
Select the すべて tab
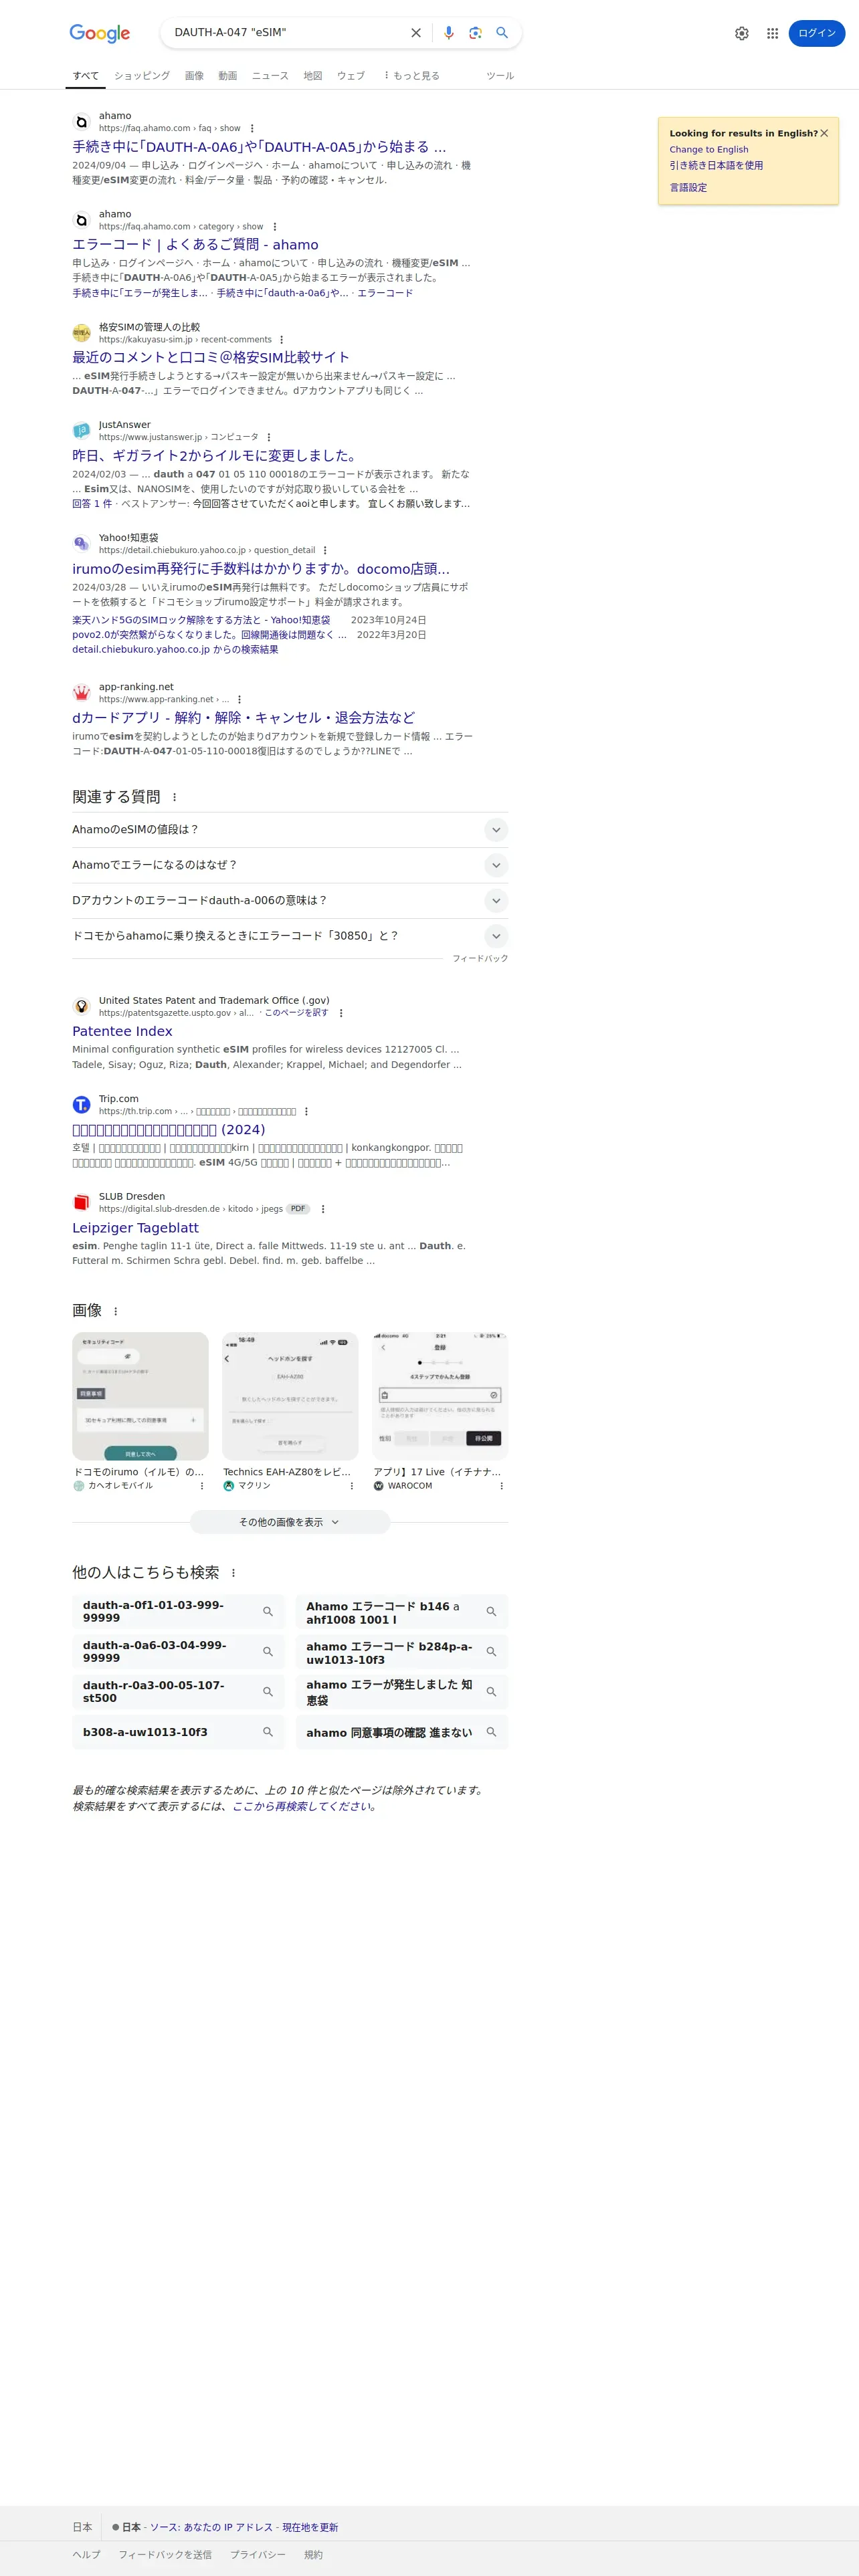click(86, 76)
